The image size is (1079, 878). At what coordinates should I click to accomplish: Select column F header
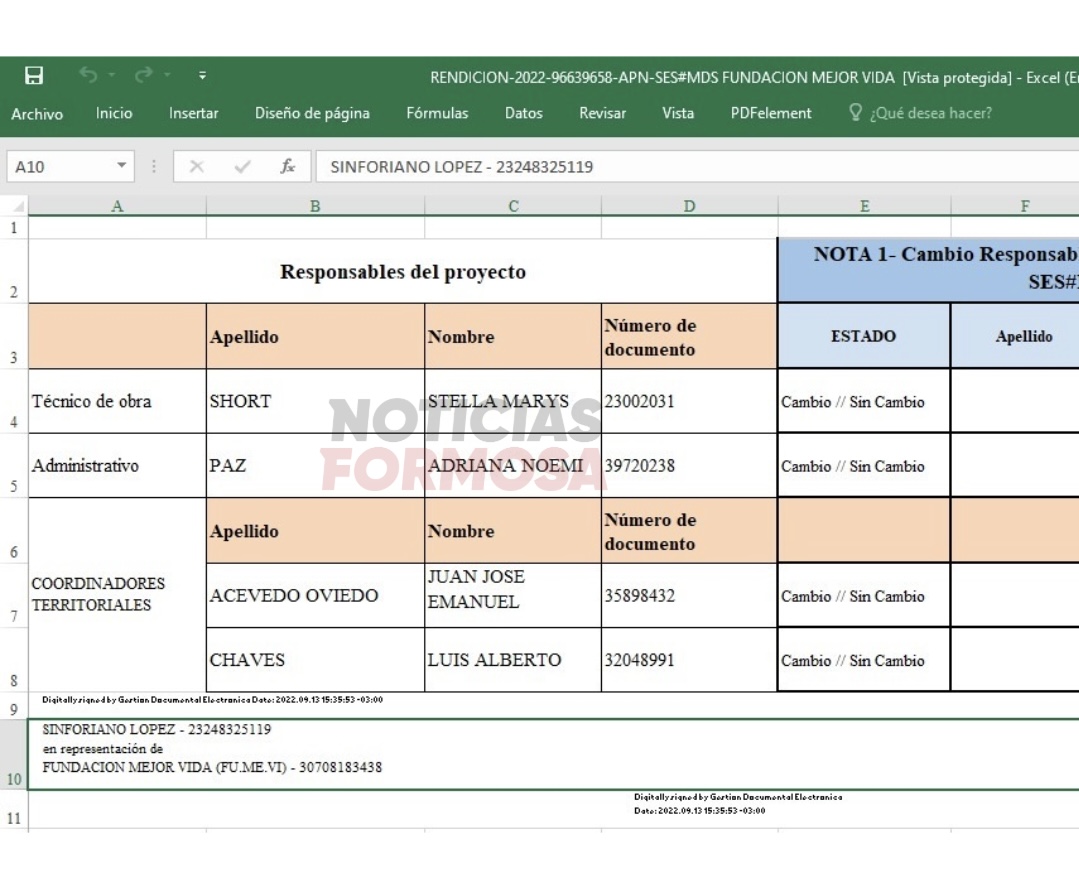pyautogui.click(x=1015, y=206)
